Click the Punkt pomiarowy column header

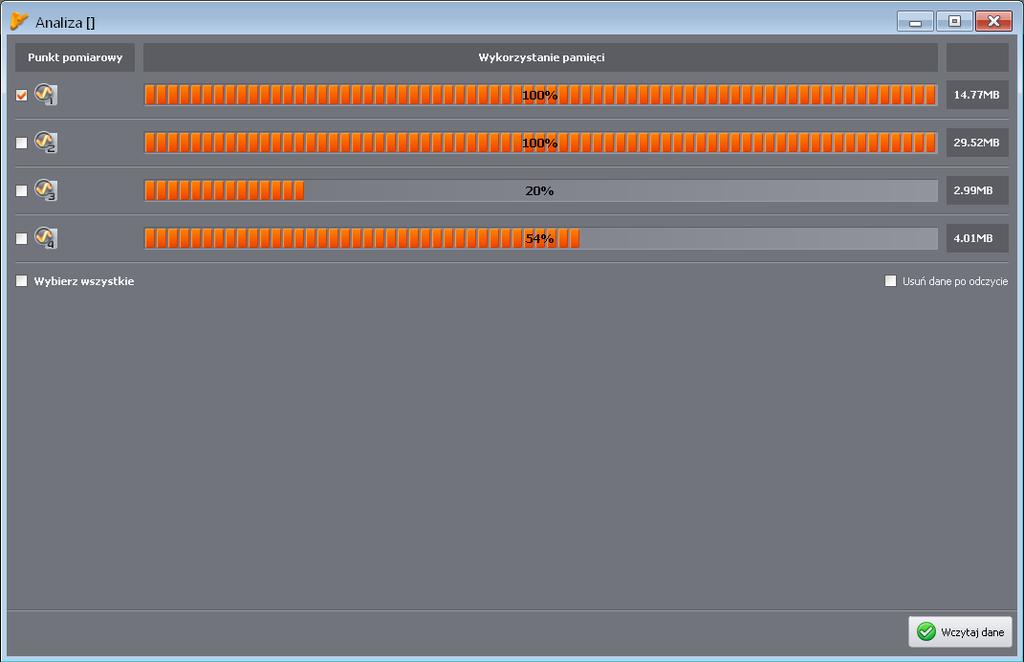[74, 57]
